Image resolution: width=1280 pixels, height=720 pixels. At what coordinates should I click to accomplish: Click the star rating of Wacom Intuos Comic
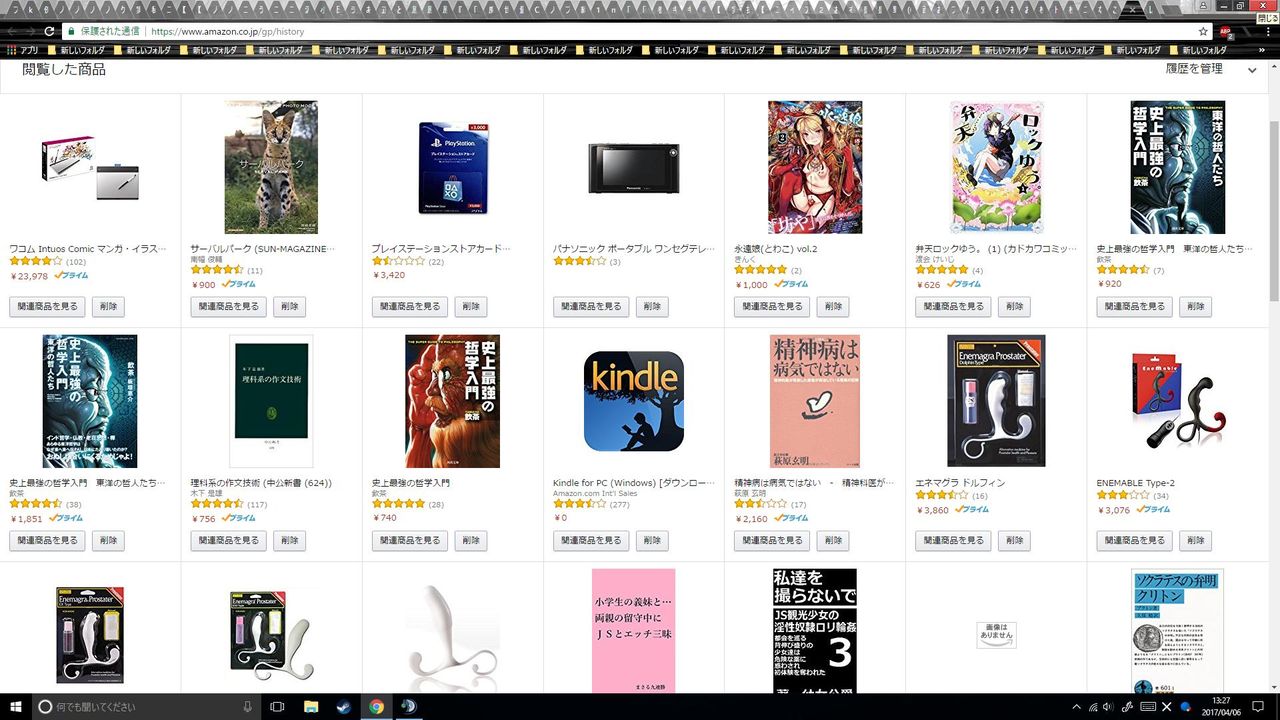click(x=35, y=262)
